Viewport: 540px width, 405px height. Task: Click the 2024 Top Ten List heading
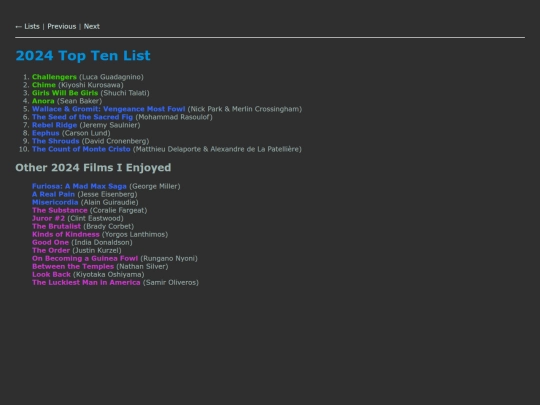click(83, 56)
